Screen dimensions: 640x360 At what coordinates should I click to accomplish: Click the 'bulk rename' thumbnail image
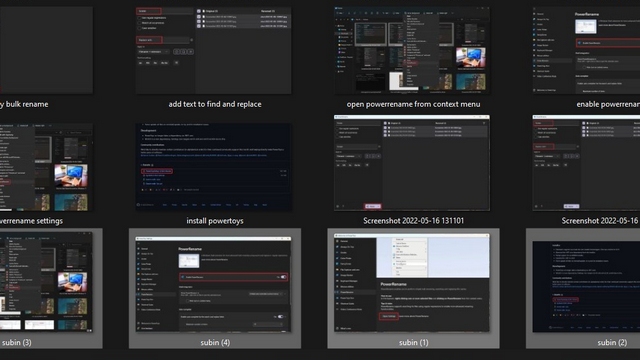pyautogui.click(x=46, y=50)
